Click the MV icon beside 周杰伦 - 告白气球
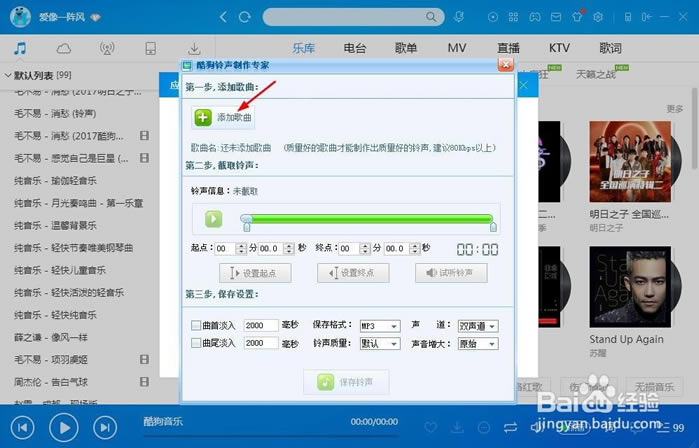699x448 pixels. click(144, 382)
